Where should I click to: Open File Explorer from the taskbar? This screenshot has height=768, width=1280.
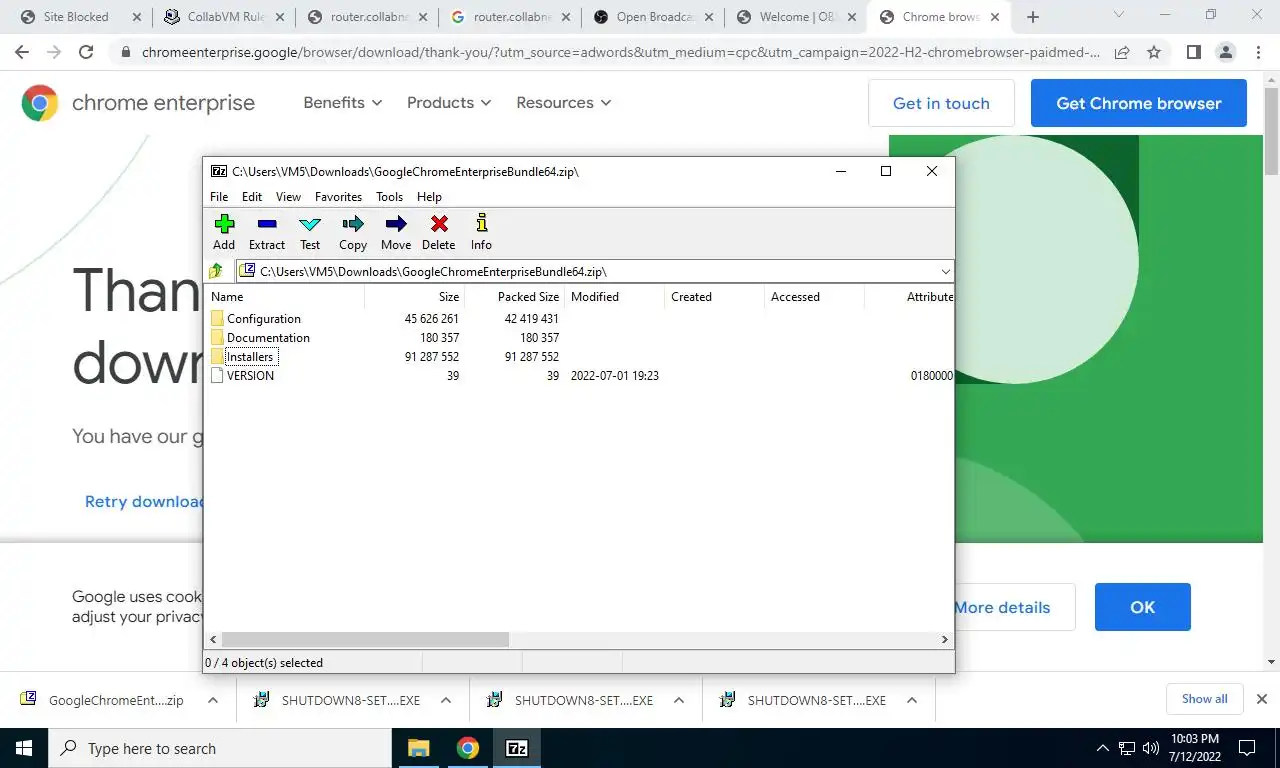point(418,748)
